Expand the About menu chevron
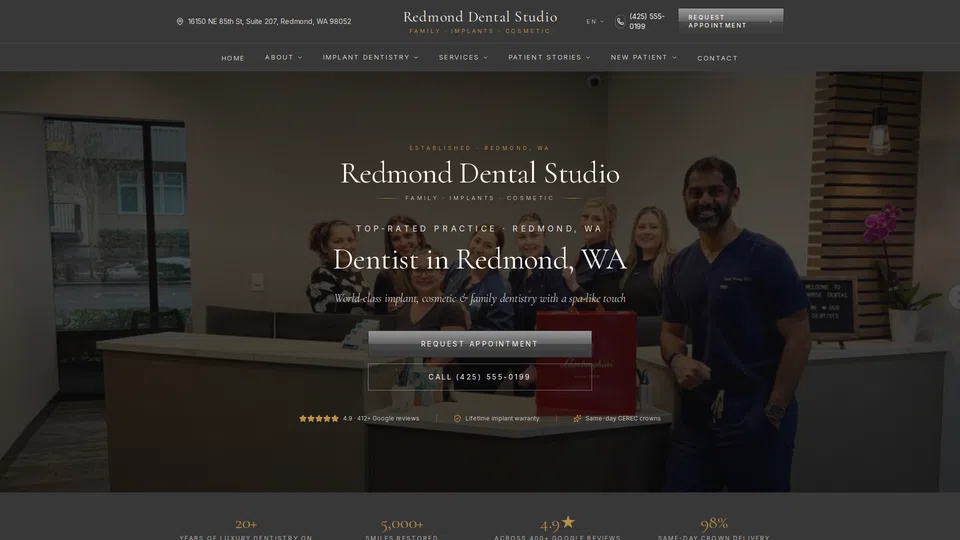The height and width of the screenshot is (540, 960). pyautogui.click(x=300, y=58)
